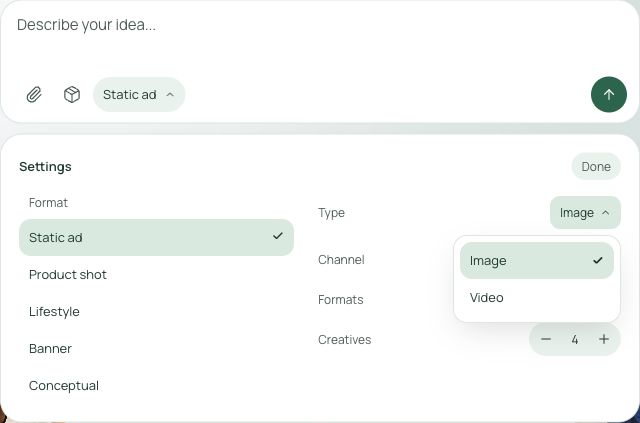The image size is (640, 423).
Task: Click the Type setting label
Action: tap(331, 213)
